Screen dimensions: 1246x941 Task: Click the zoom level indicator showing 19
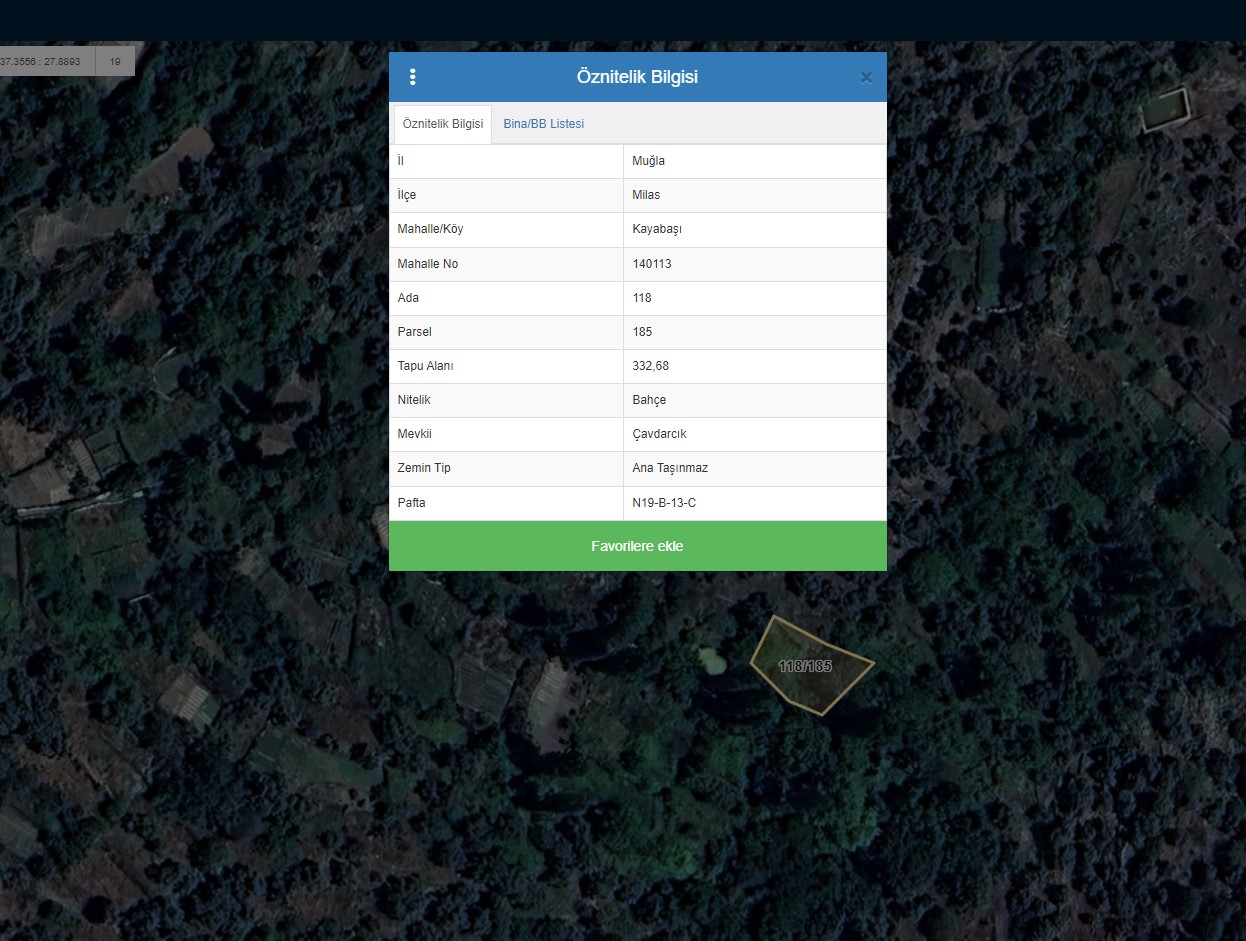click(115, 61)
